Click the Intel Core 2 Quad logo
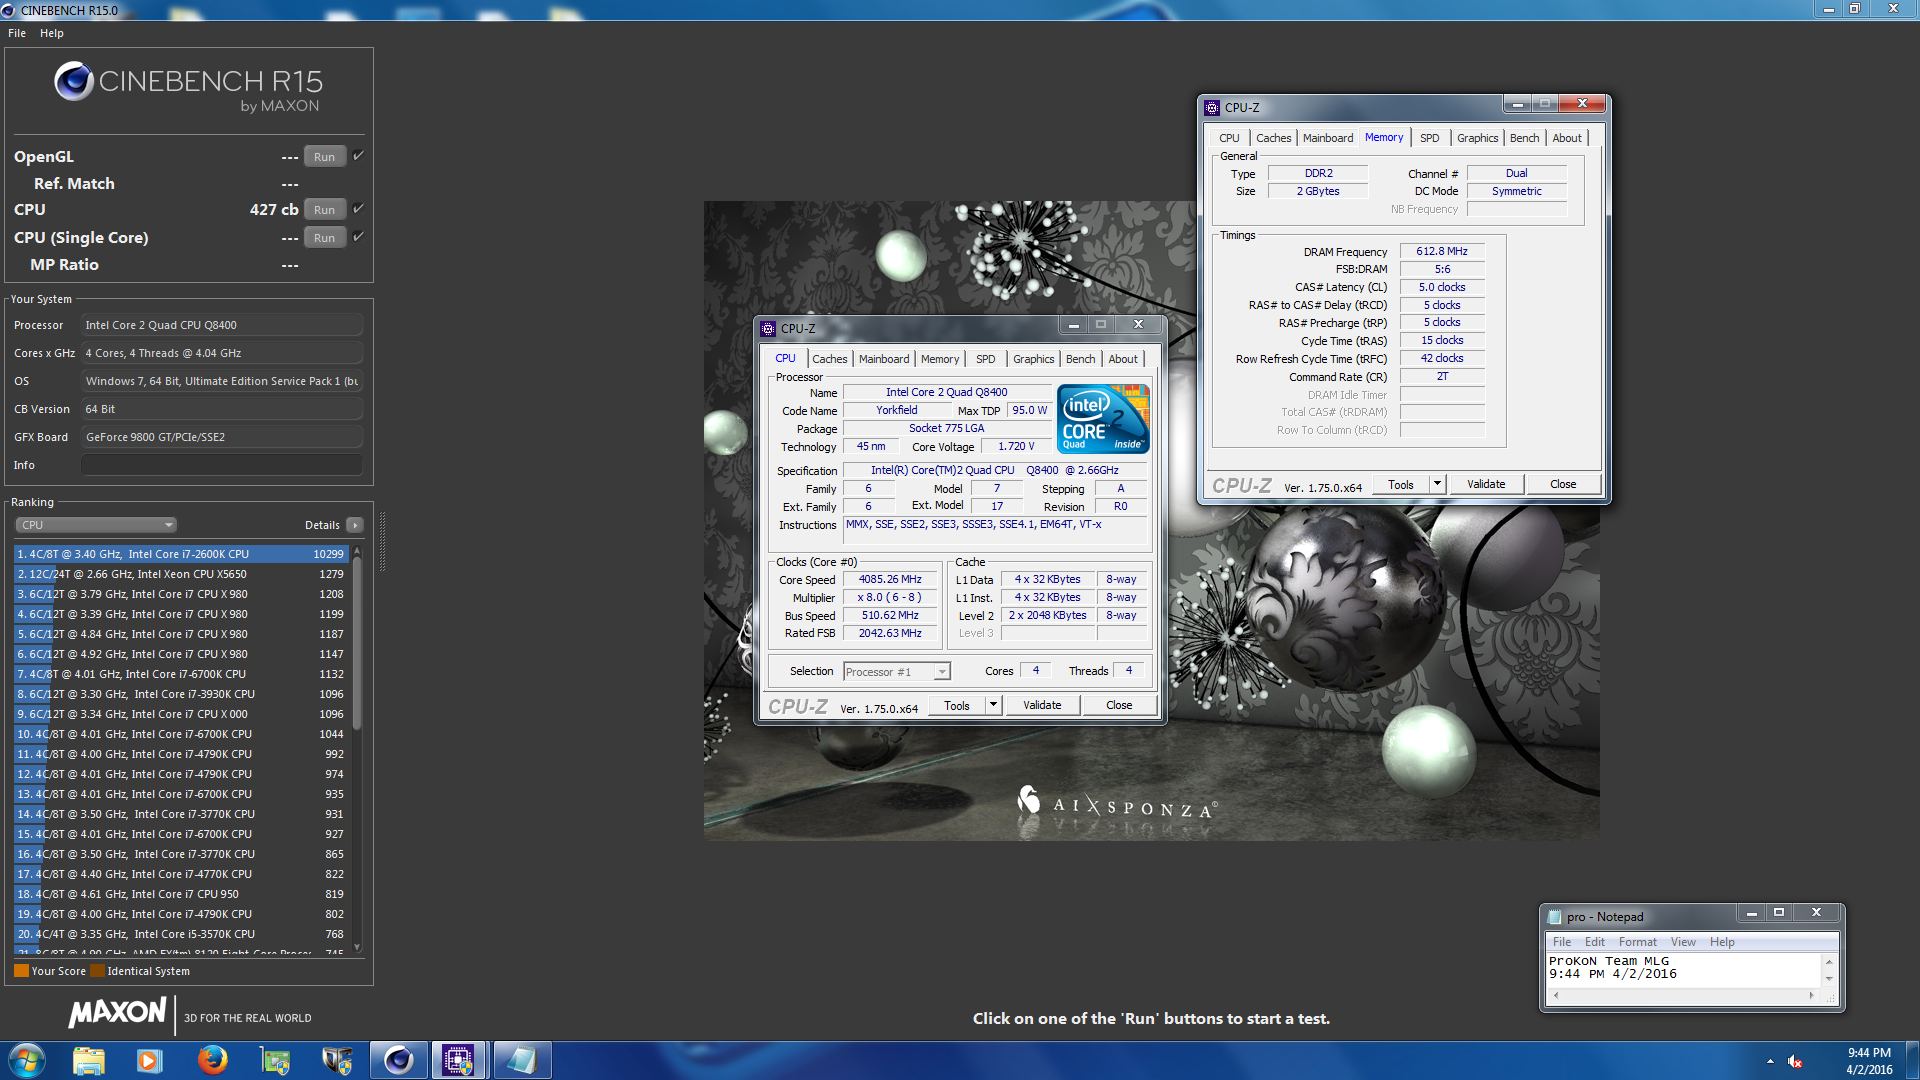 1103,419
